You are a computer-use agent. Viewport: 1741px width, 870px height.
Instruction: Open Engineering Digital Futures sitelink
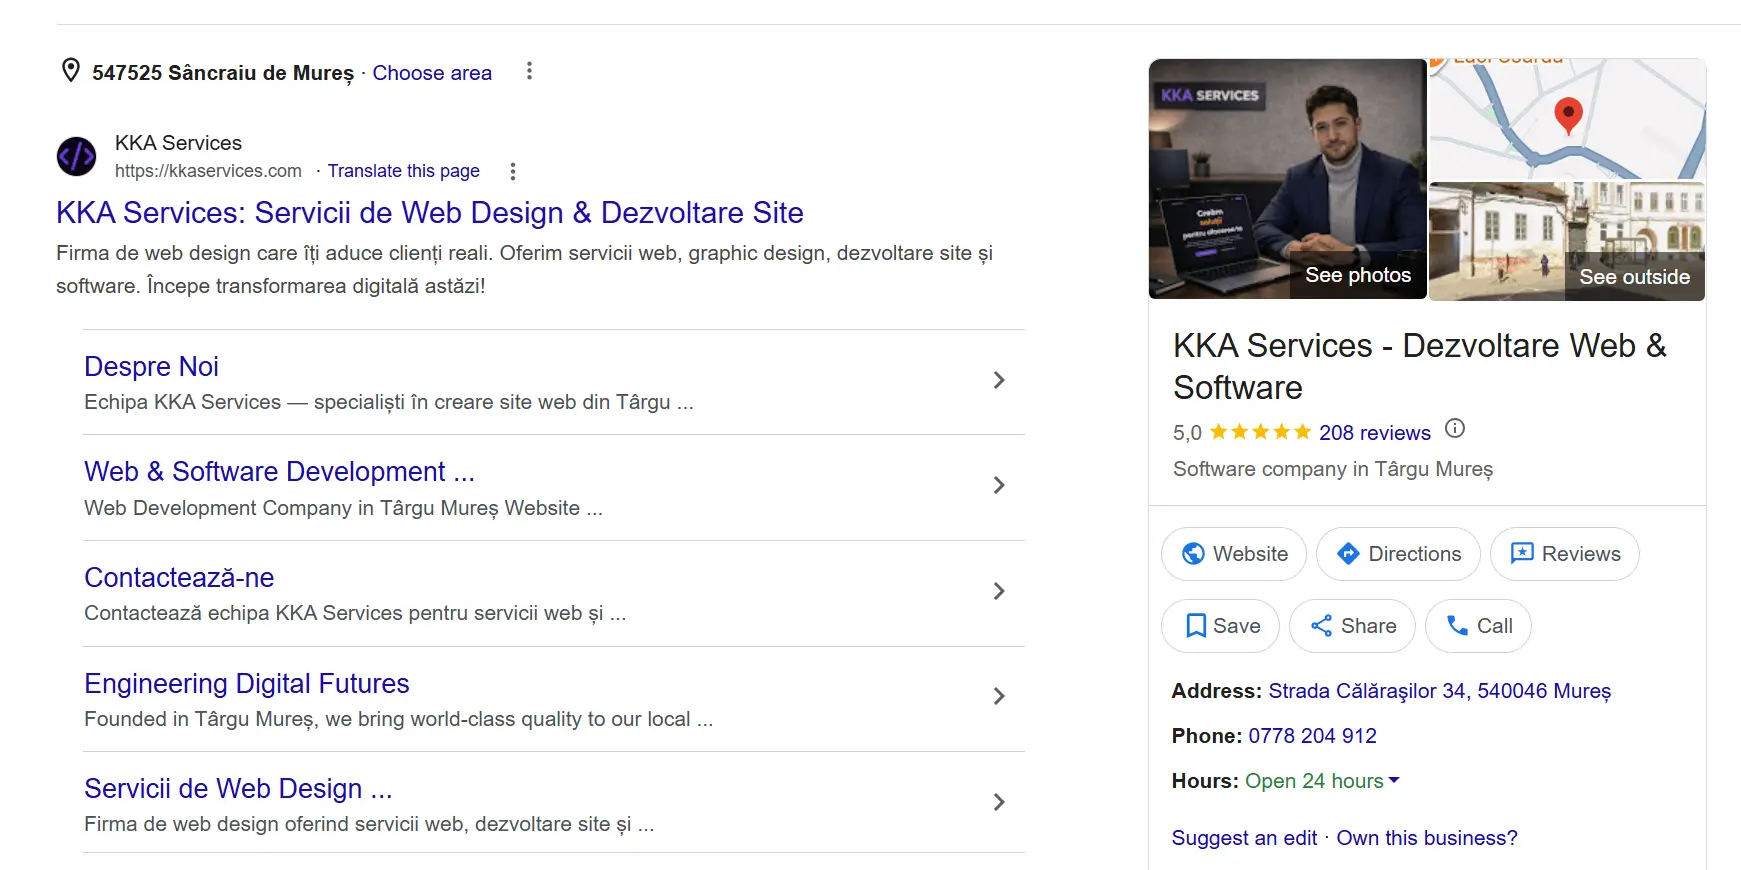[247, 683]
